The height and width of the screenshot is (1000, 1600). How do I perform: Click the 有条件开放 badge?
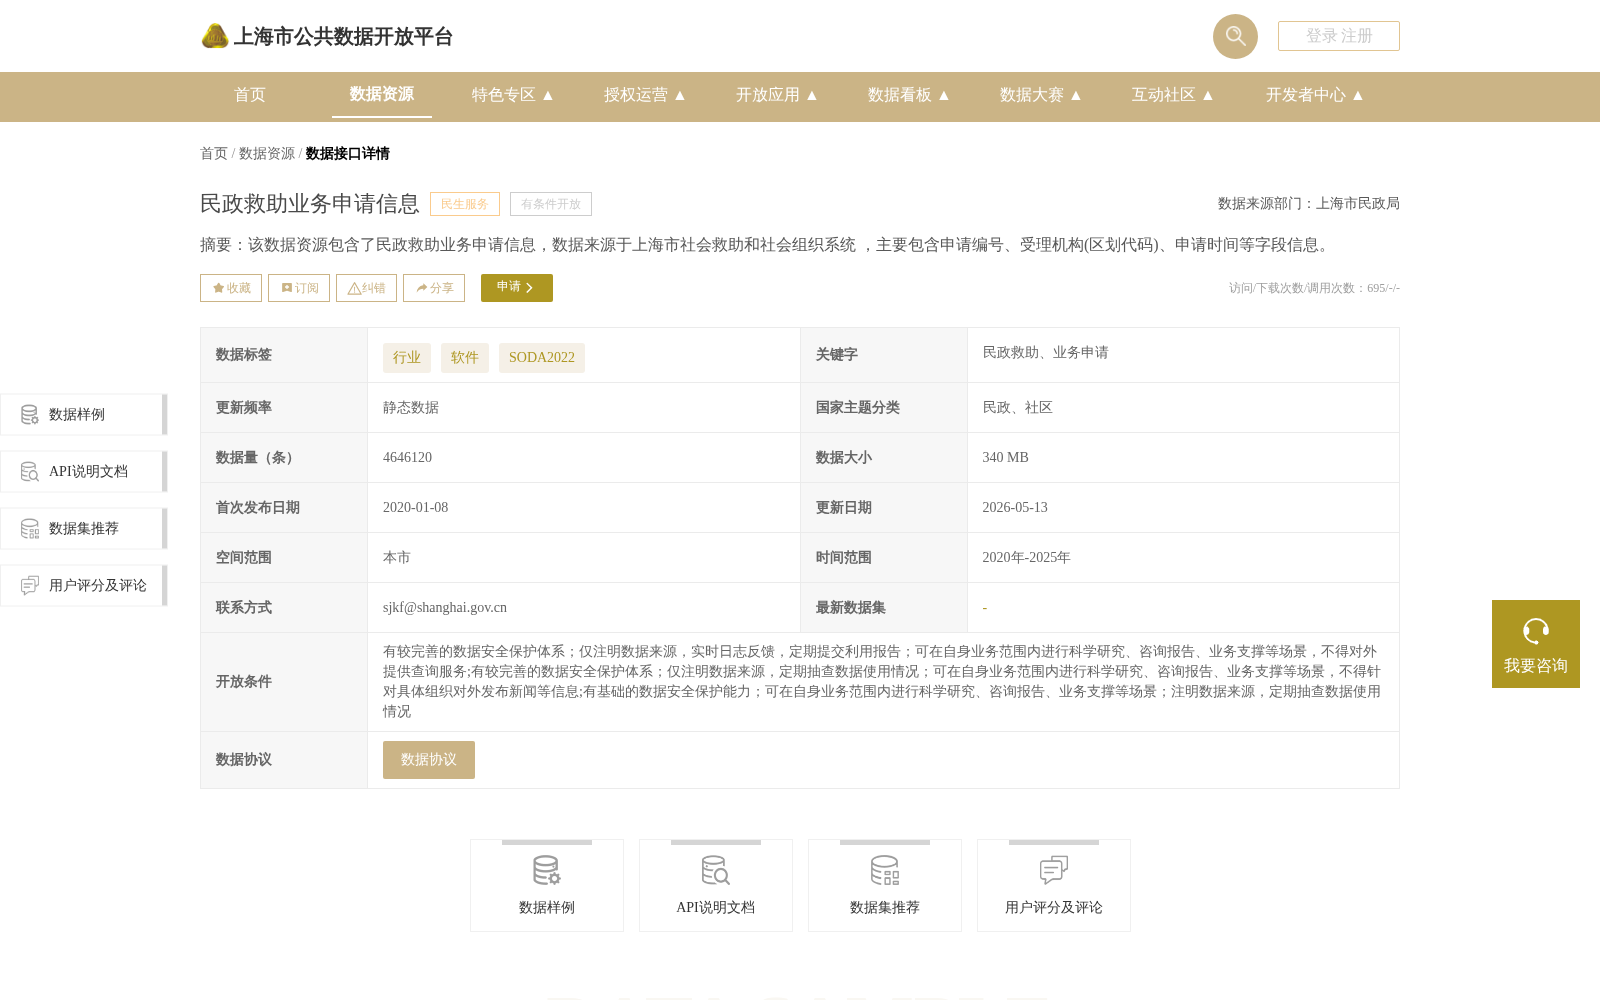[551, 204]
